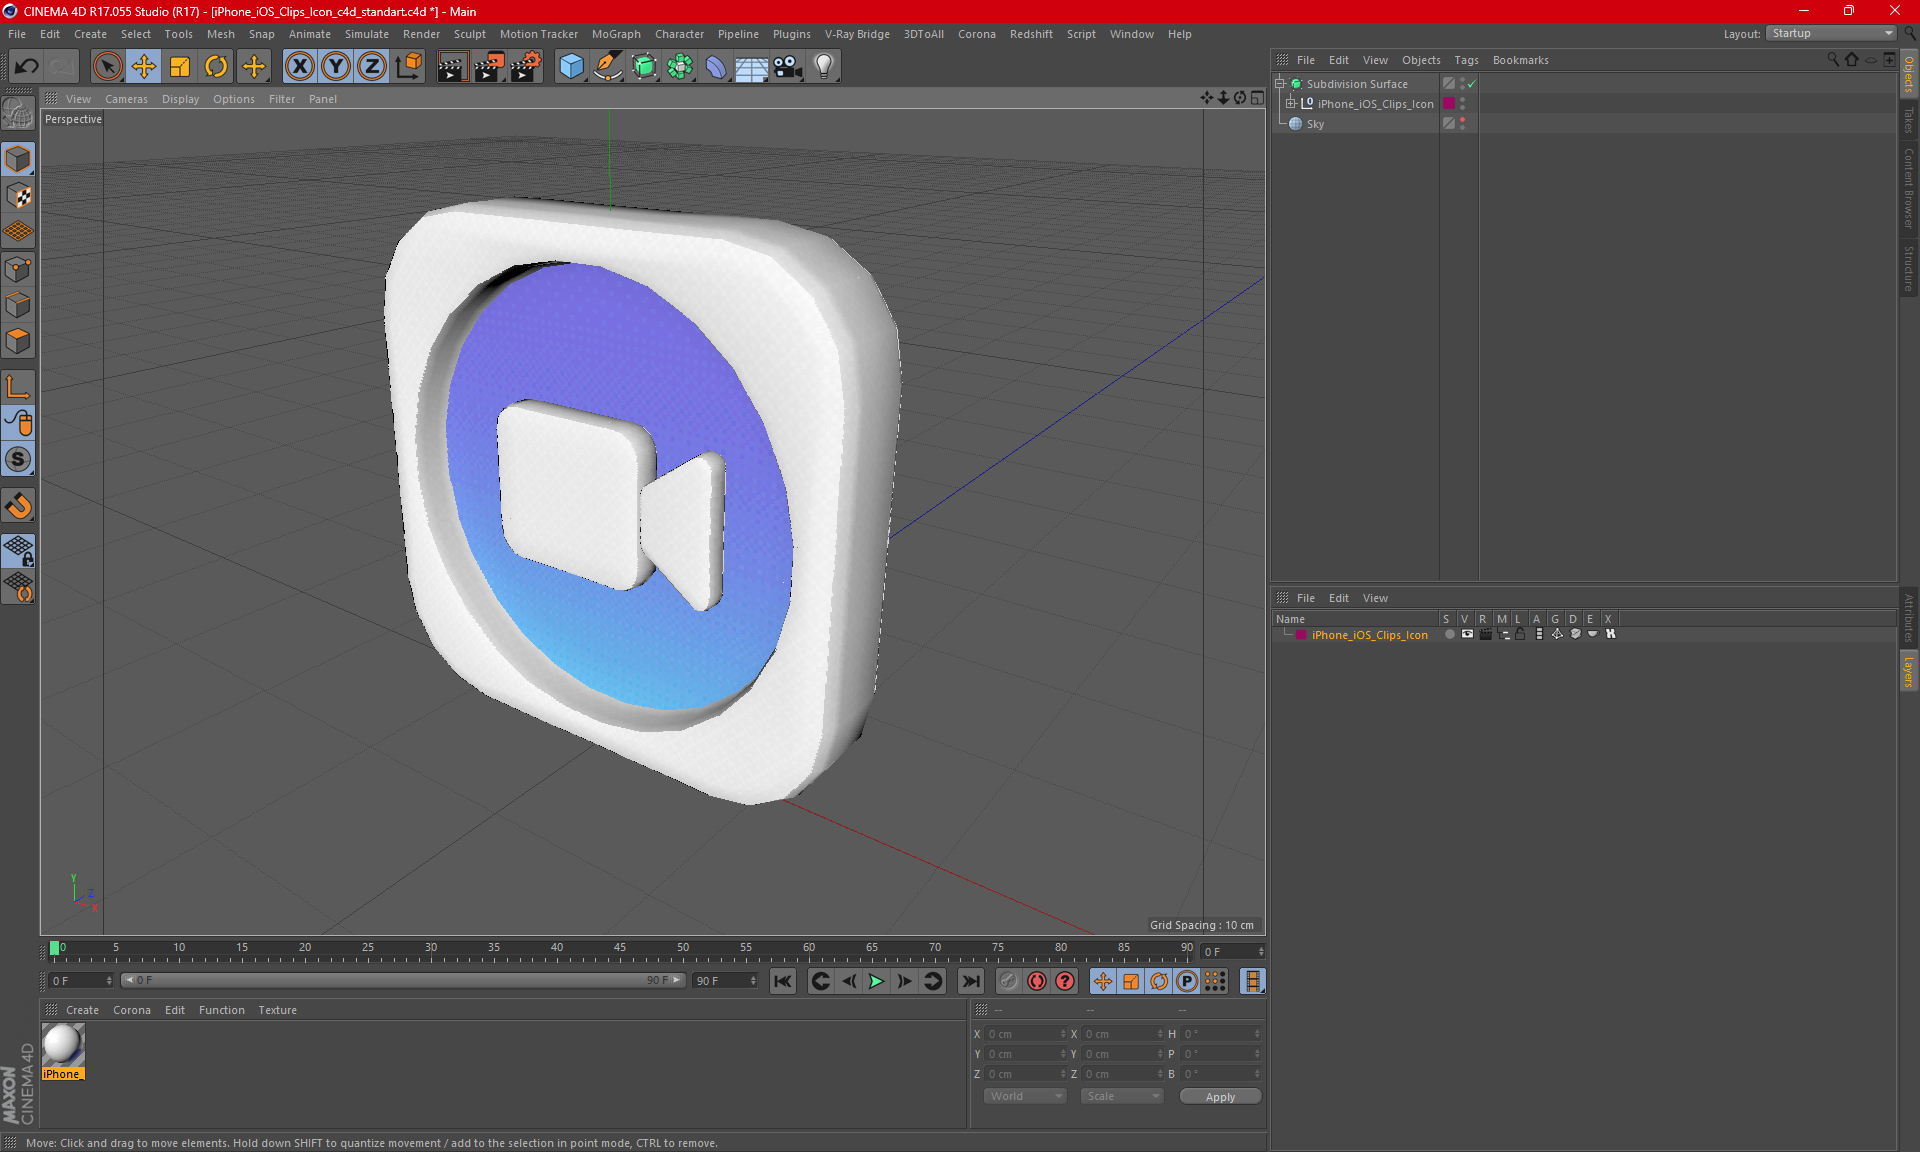This screenshot has width=1920, height=1152.
Task: Open the MoGraph array objects icon
Action: (x=680, y=66)
